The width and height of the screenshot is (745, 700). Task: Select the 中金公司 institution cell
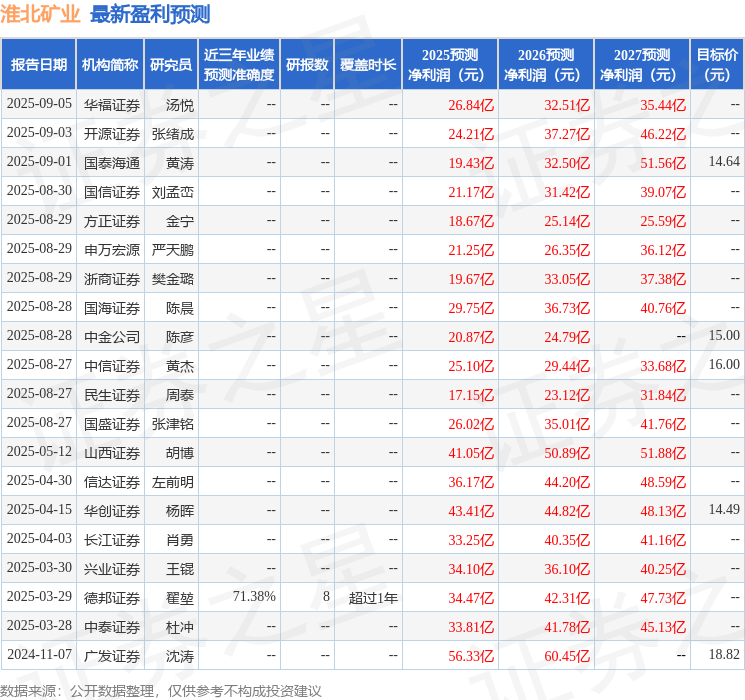112,337
